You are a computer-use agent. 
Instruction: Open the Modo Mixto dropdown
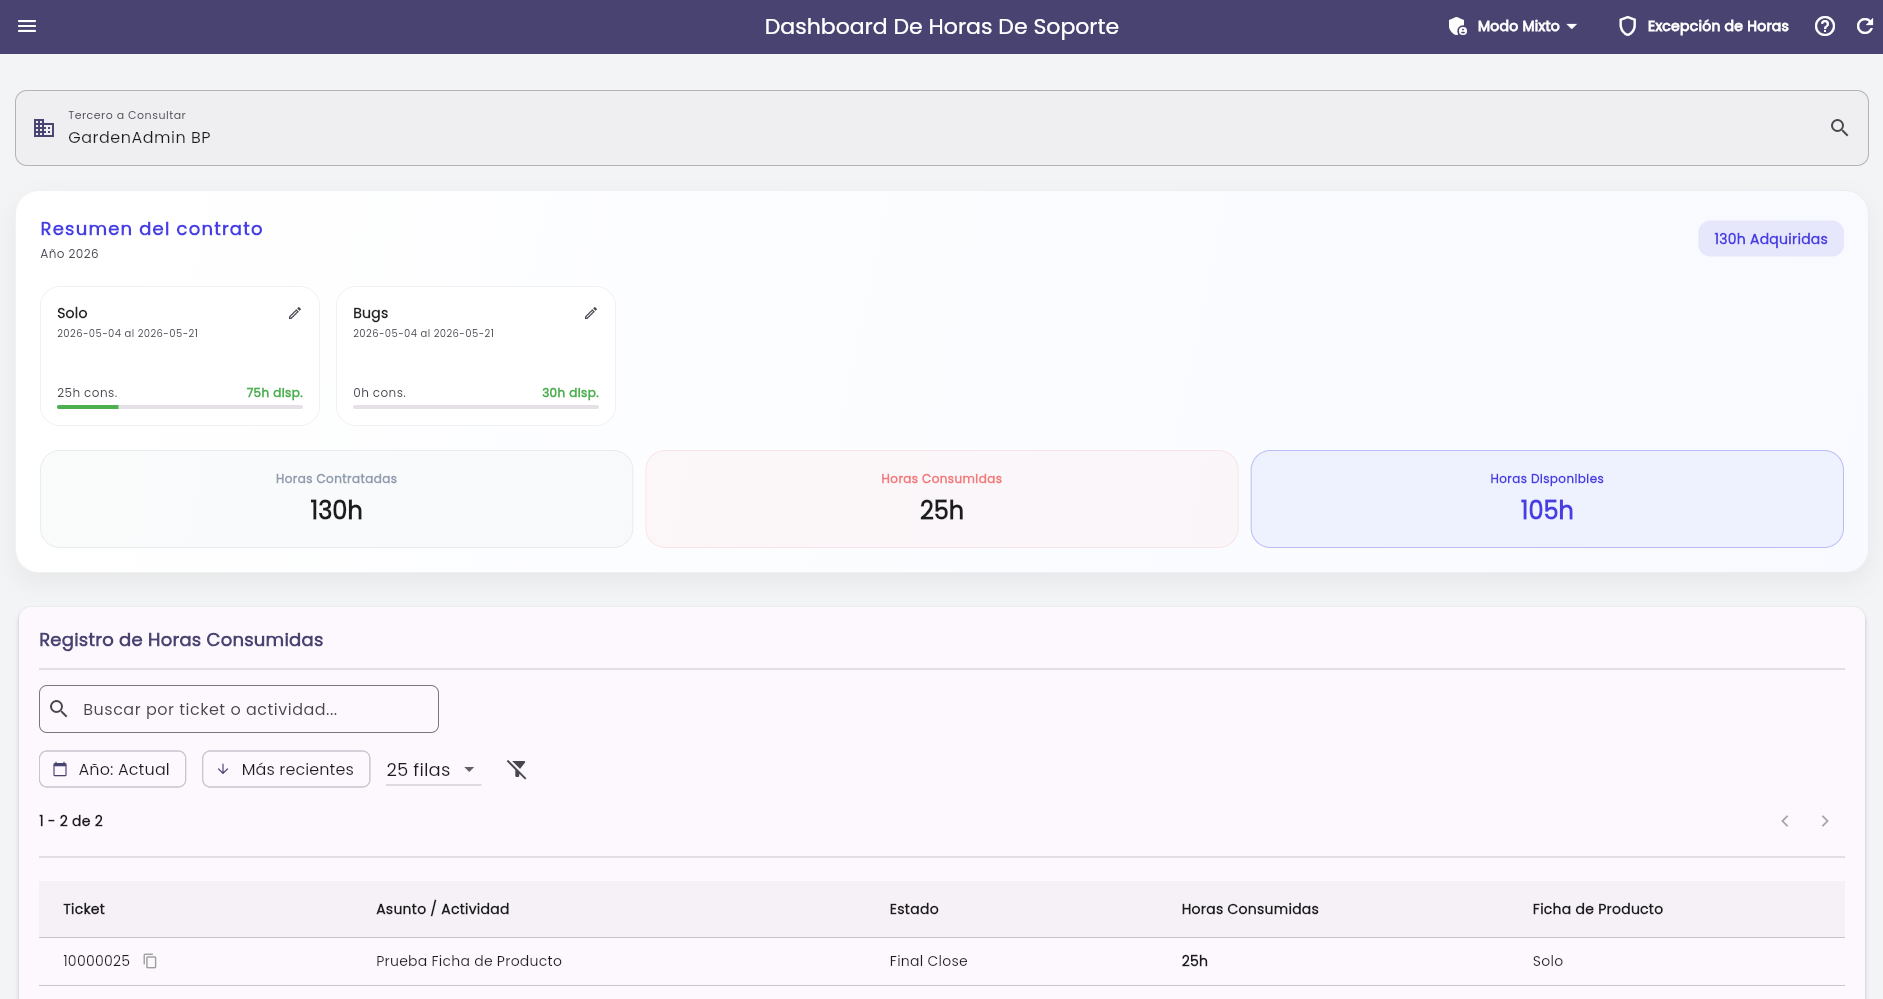[1513, 26]
